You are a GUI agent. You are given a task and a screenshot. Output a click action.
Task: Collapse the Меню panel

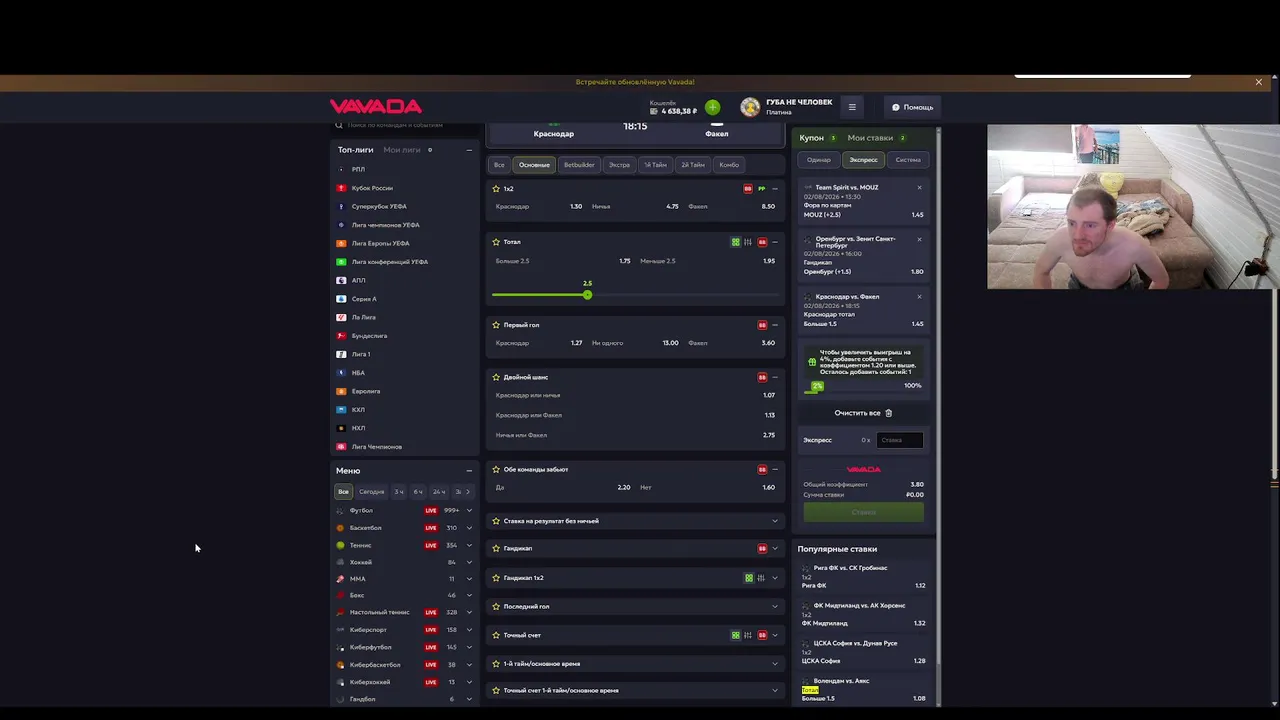point(469,471)
